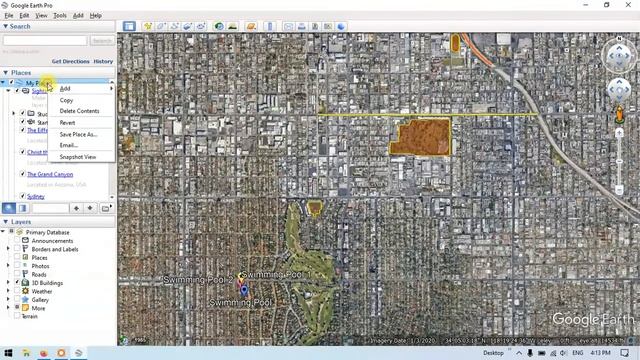Collapse the Layers panel
The height and width of the screenshot is (360, 640).
coord(6,222)
